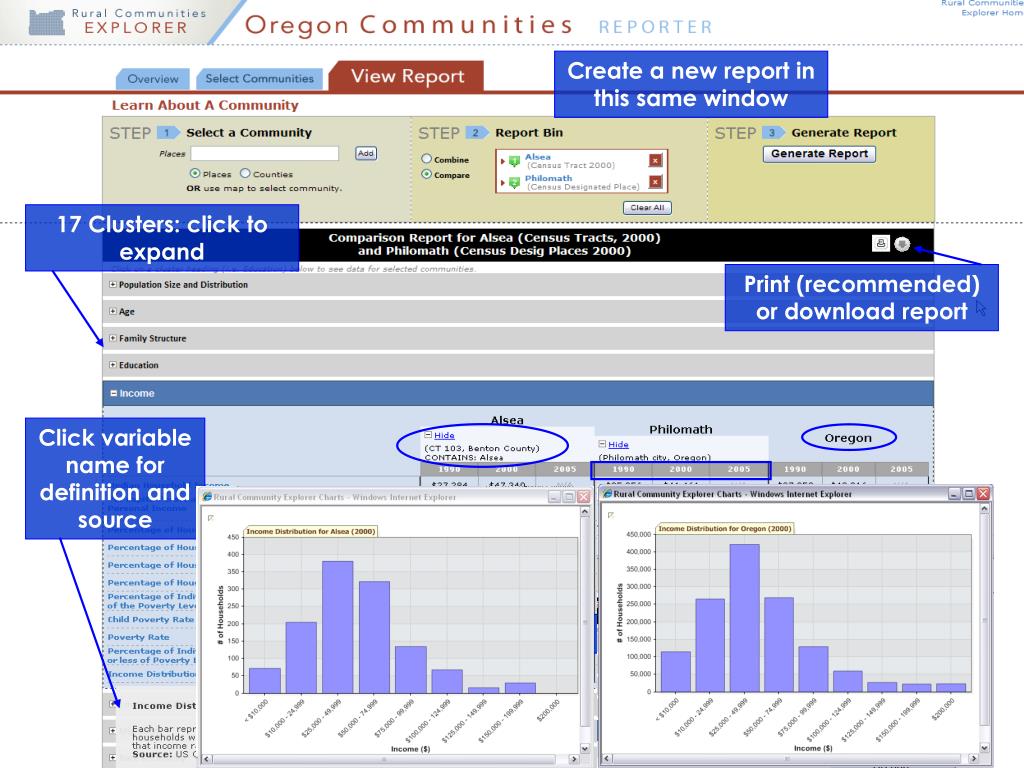Click scroll-left arrow in Oregon chart window
Screen dimensions: 1024x768
tap(607, 758)
